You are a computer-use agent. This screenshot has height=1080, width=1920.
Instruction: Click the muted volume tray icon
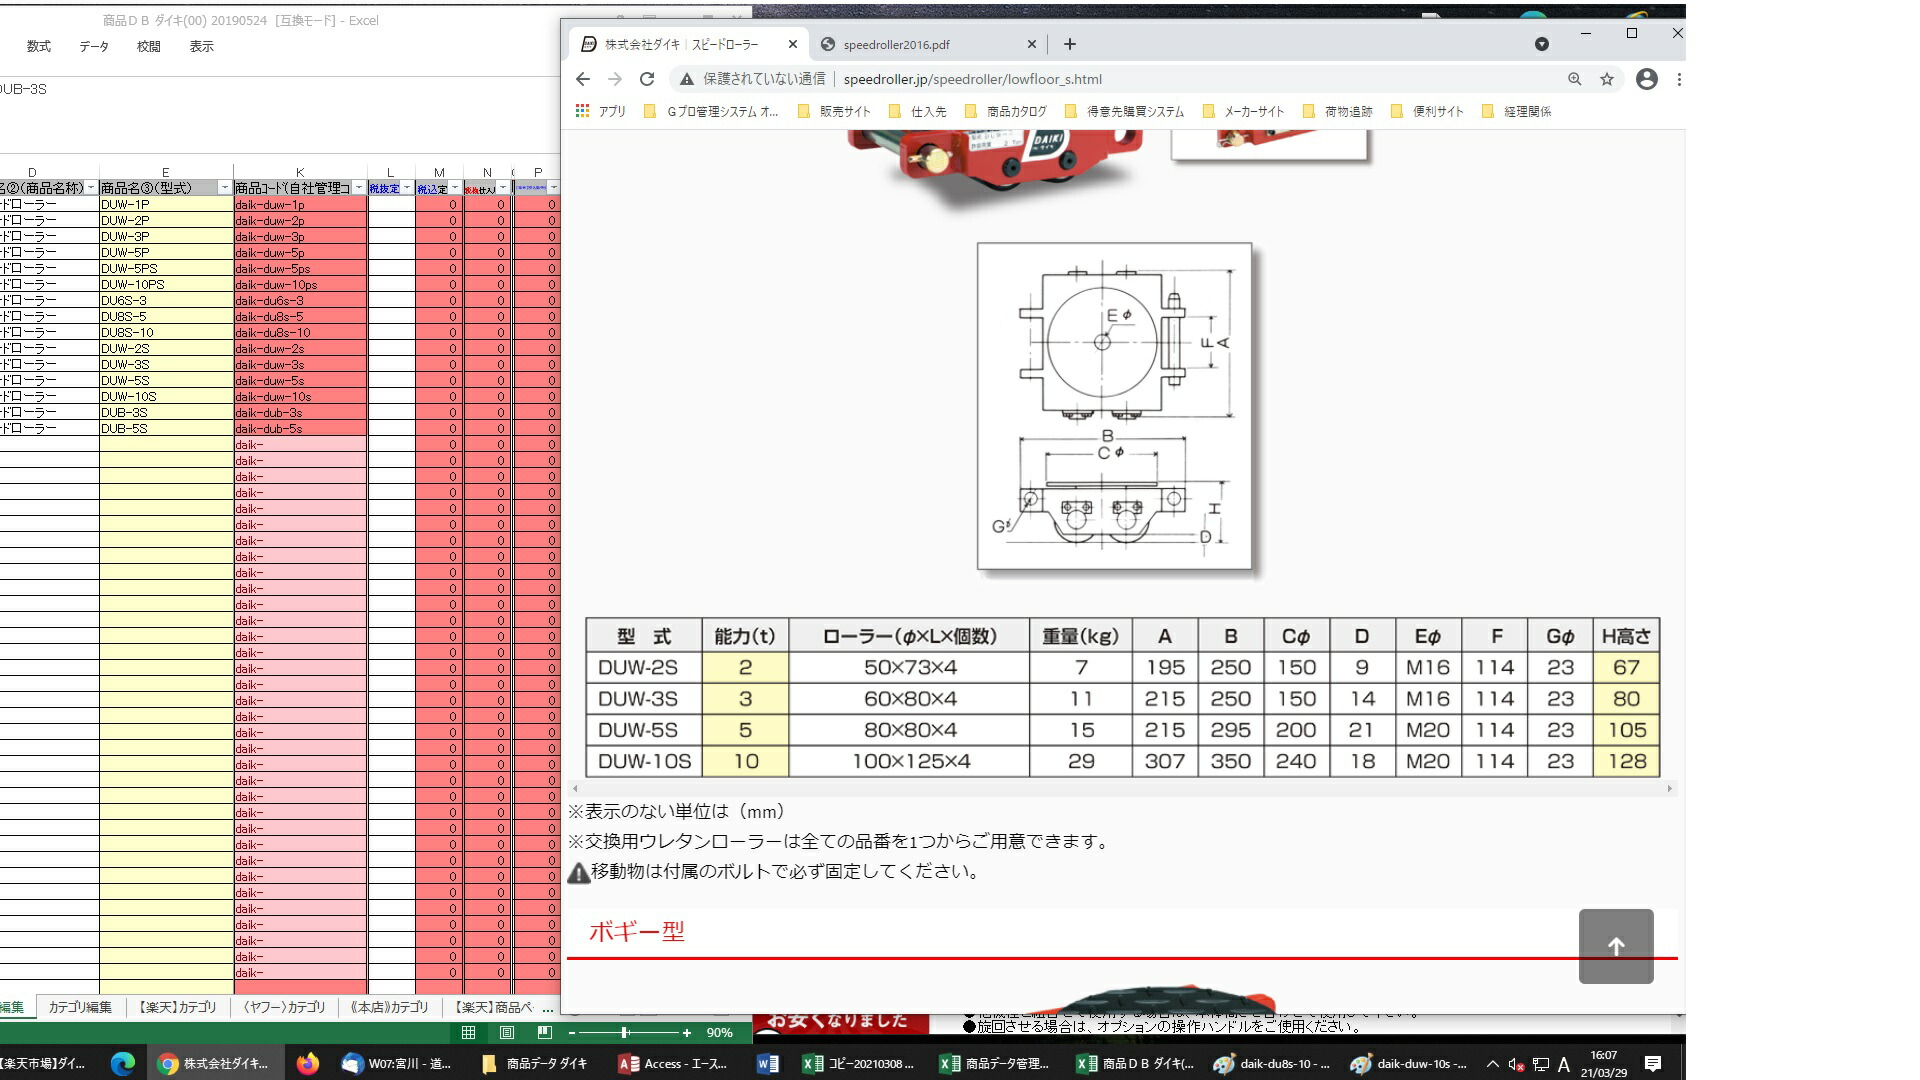pyautogui.click(x=1516, y=1064)
